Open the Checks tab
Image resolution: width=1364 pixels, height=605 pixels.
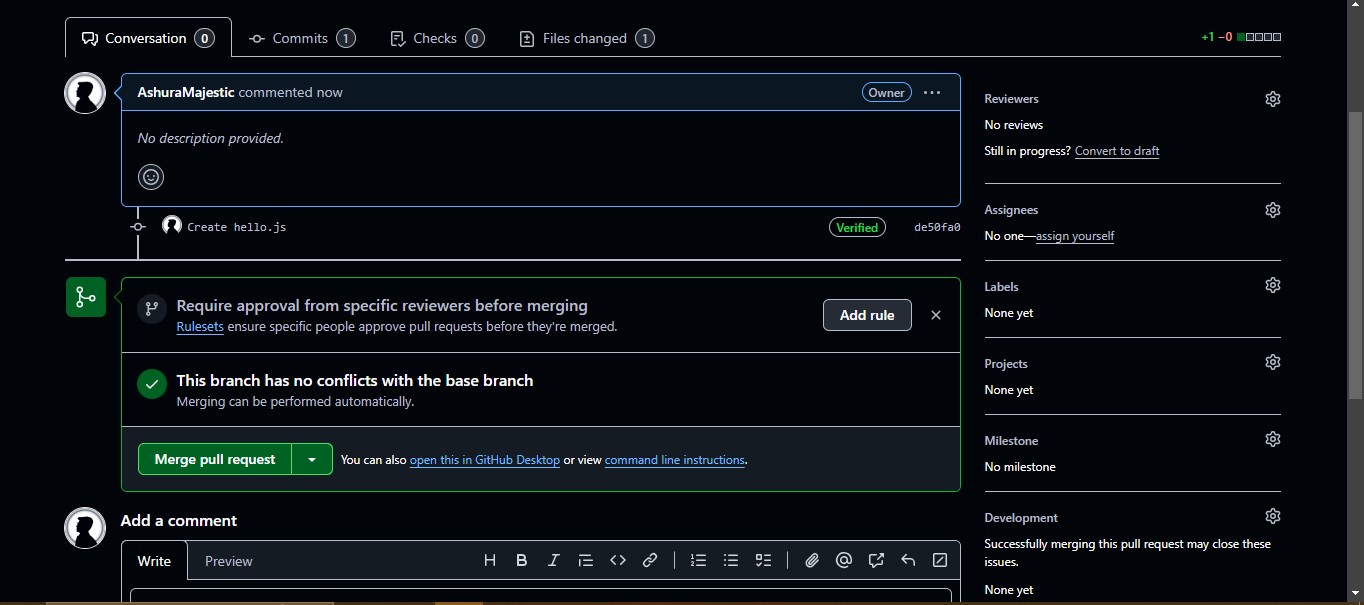436,38
